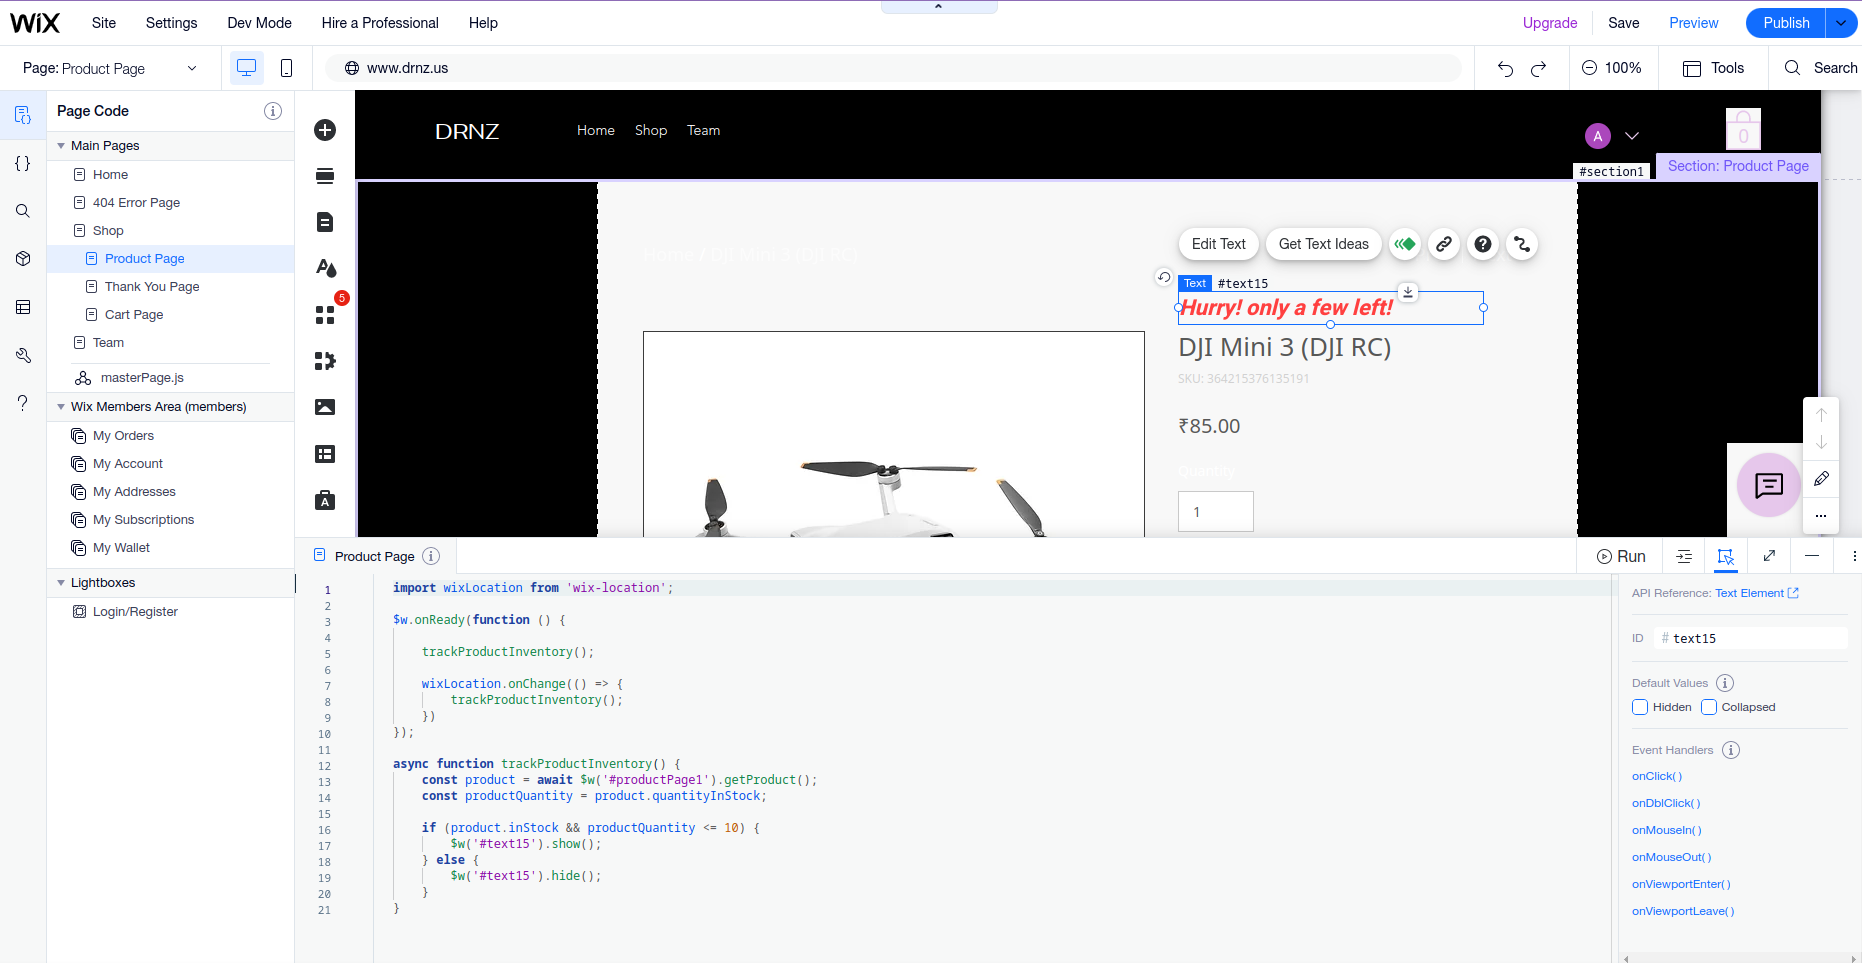Viewport: 1862px width, 963px height.
Task: Open the Settings menu
Action: point(171,23)
